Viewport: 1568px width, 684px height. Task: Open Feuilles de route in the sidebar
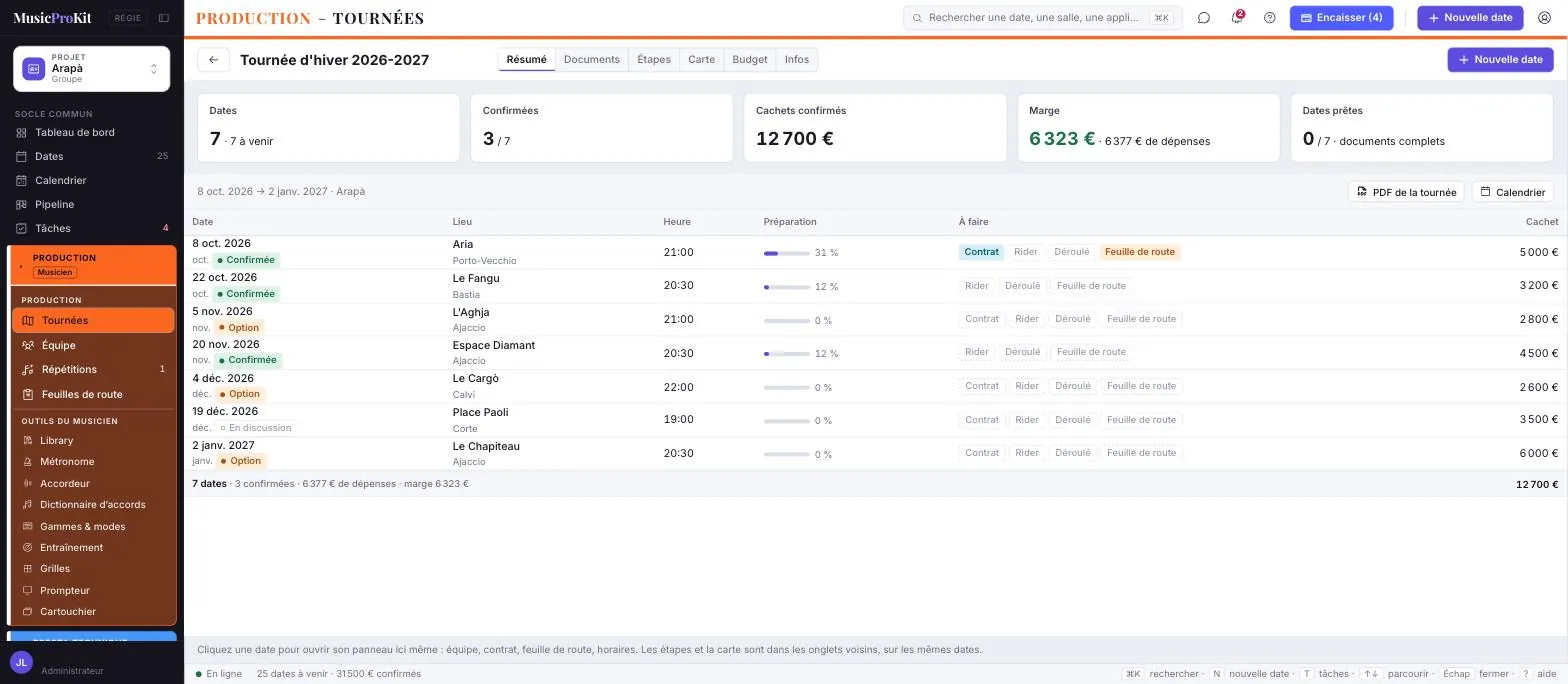(93, 394)
